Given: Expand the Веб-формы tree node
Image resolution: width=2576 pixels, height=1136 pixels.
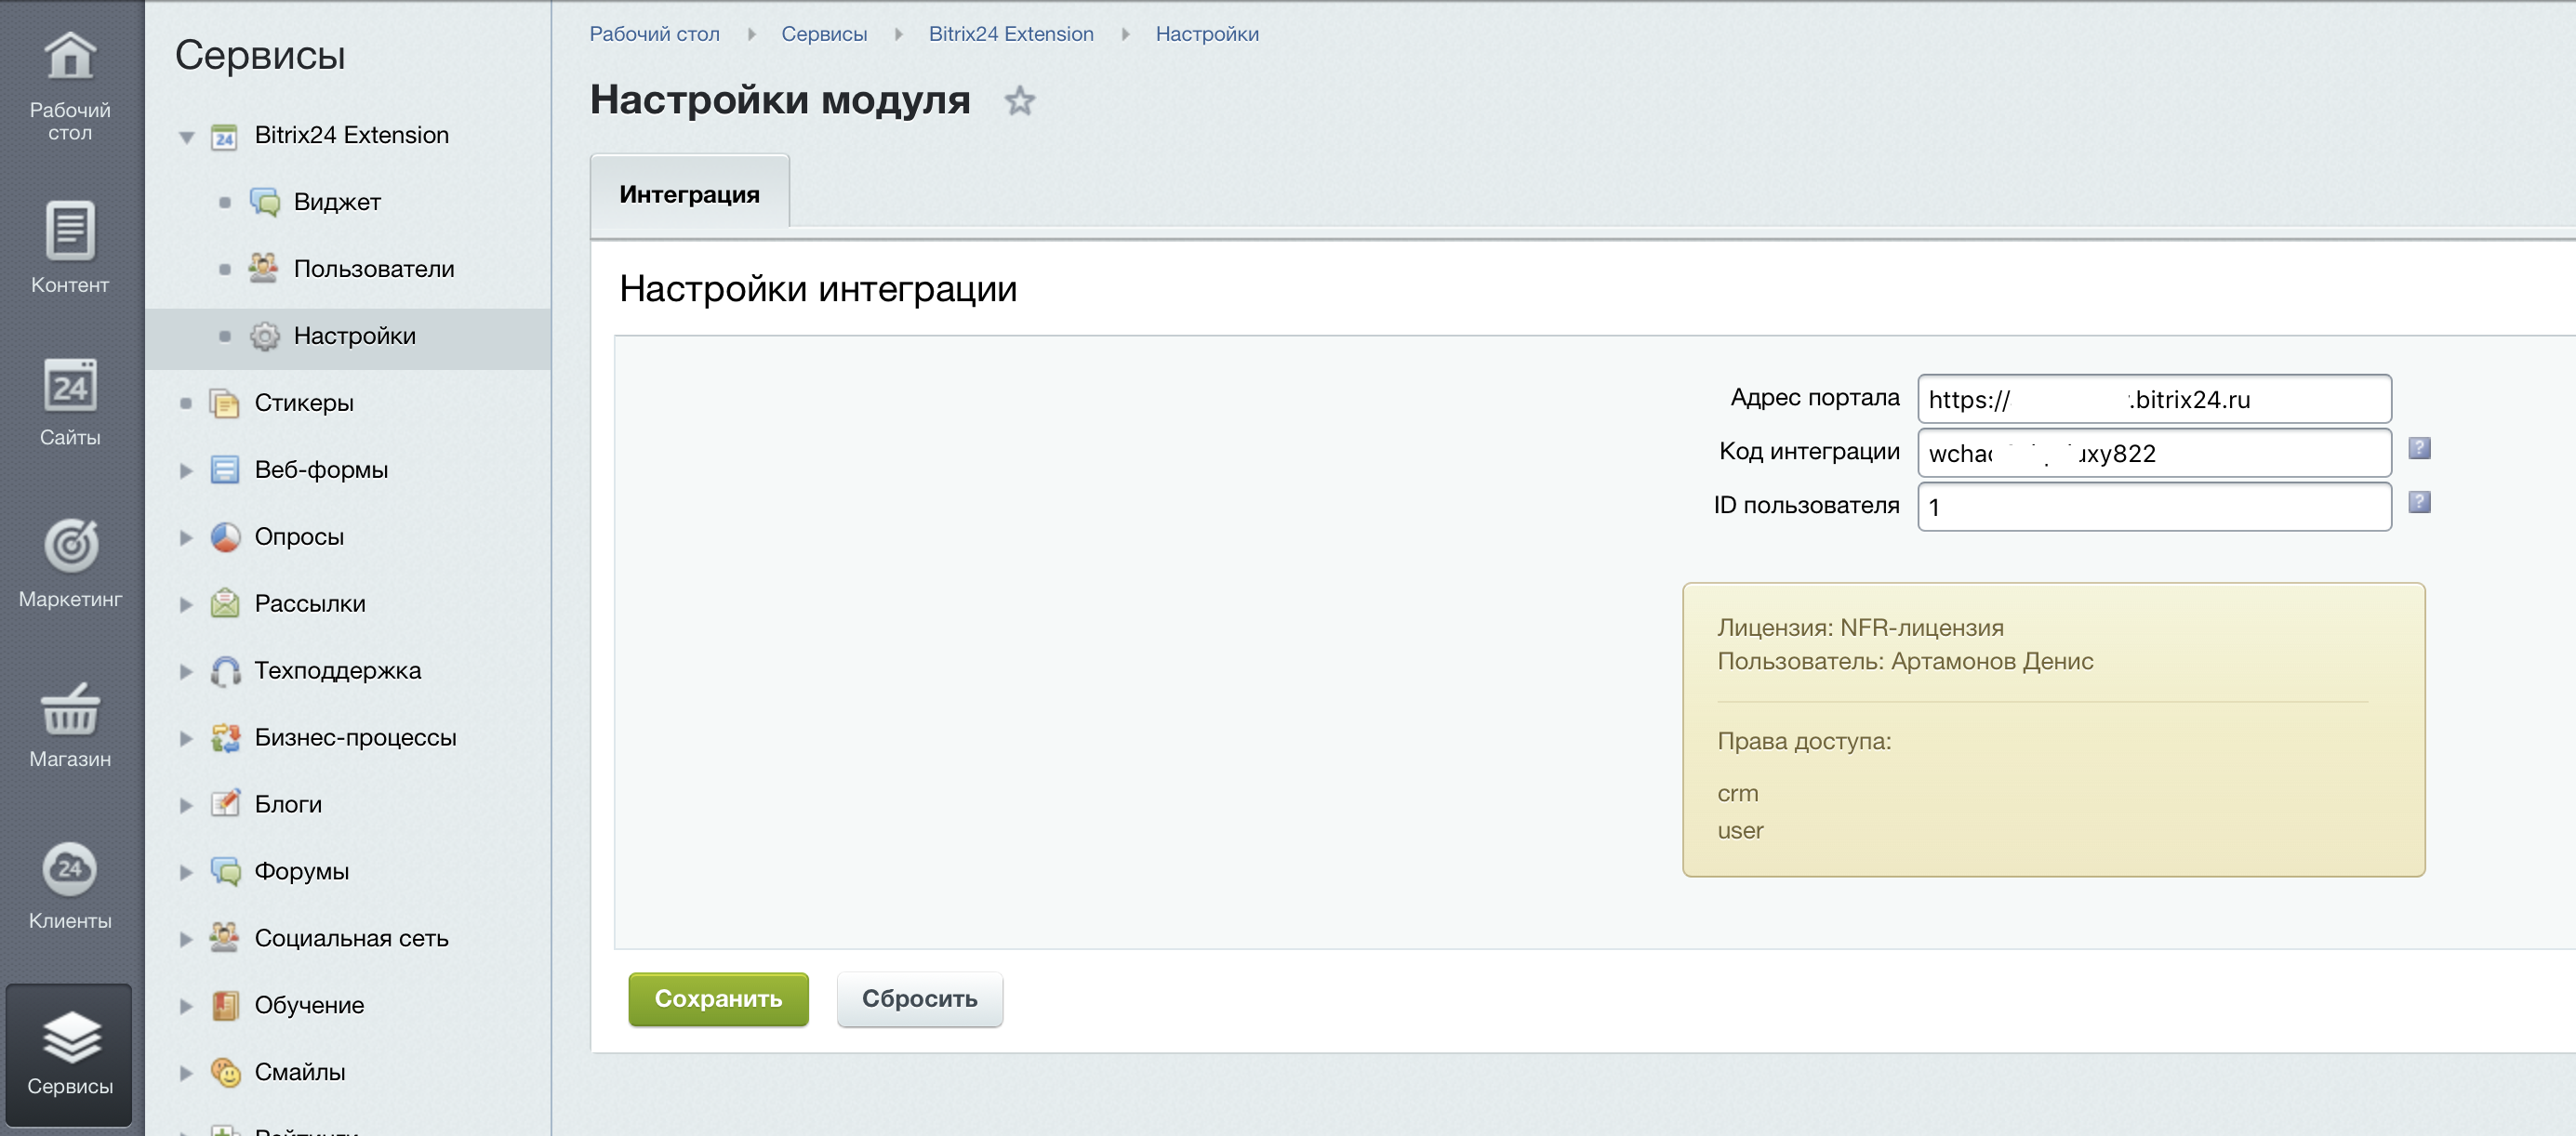Looking at the screenshot, I should (x=186, y=470).
